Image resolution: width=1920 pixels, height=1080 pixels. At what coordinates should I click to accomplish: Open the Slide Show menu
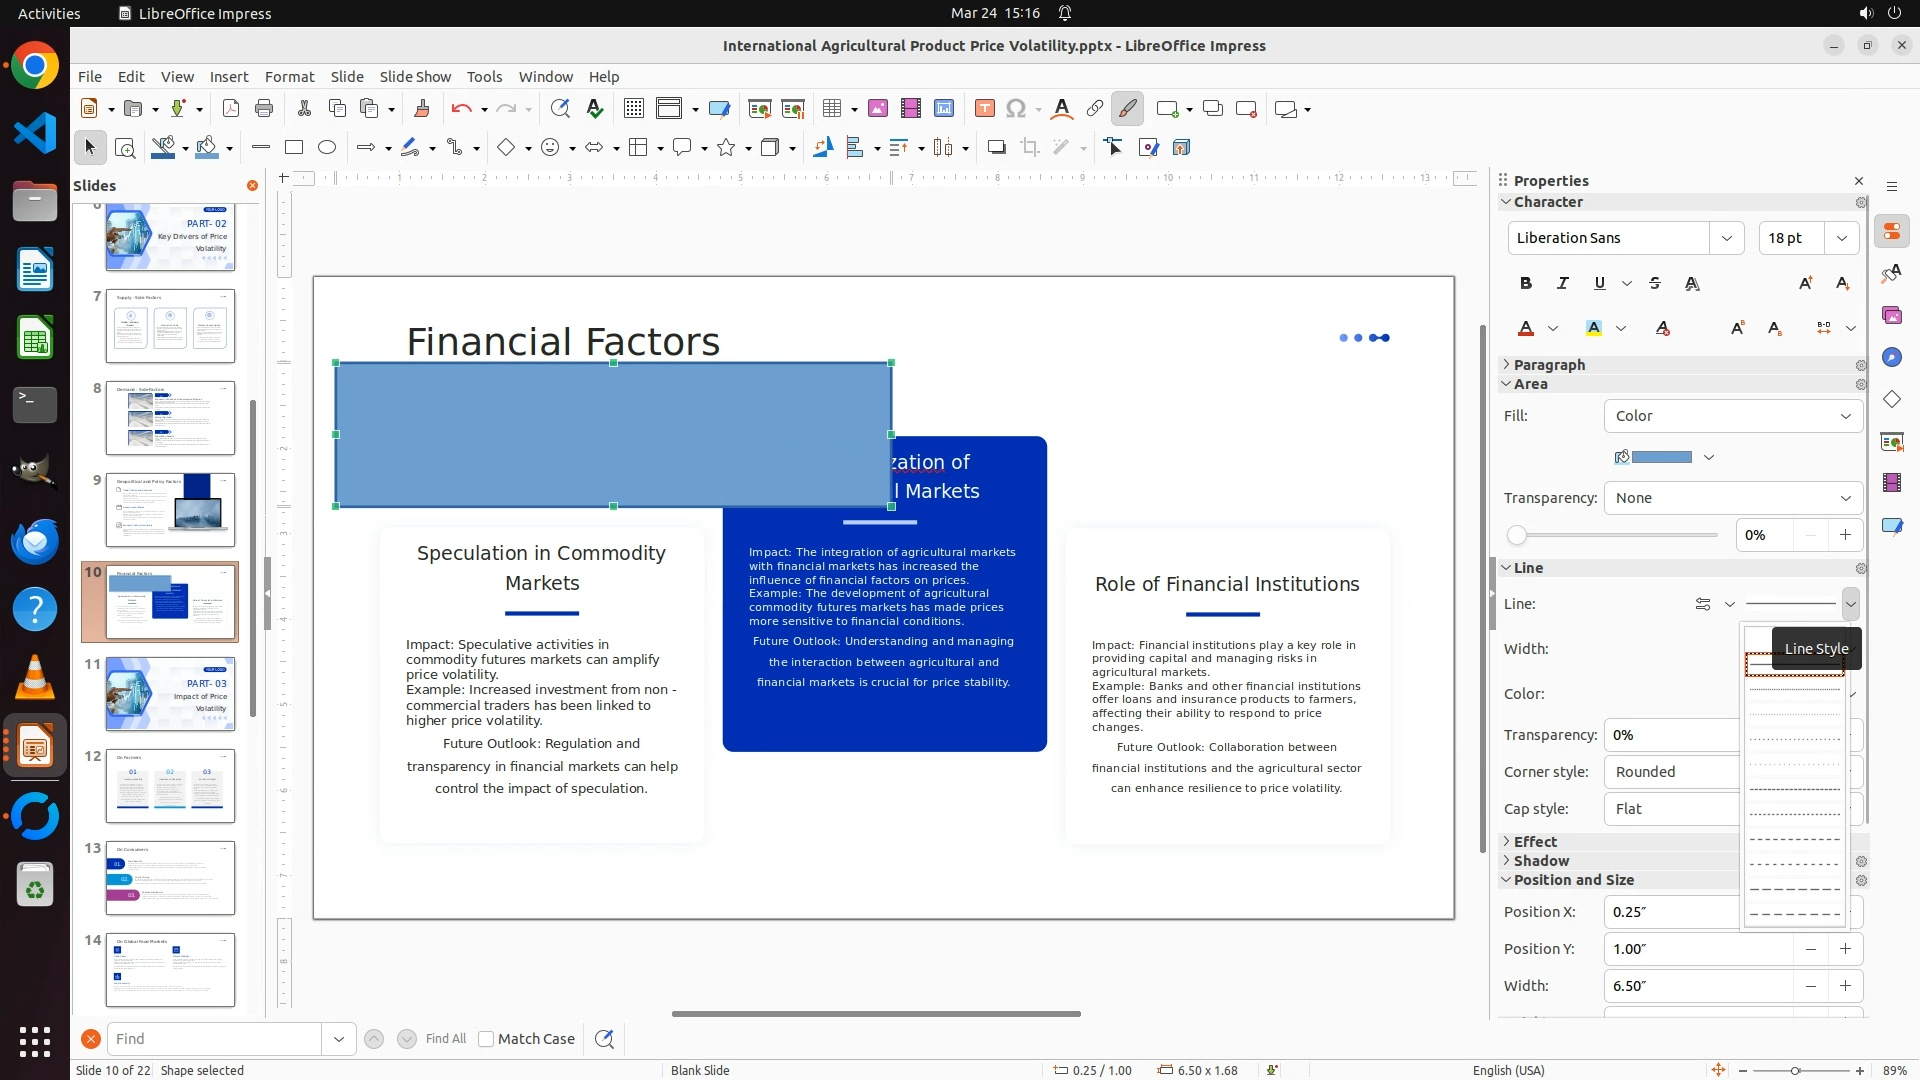point(414,77)
